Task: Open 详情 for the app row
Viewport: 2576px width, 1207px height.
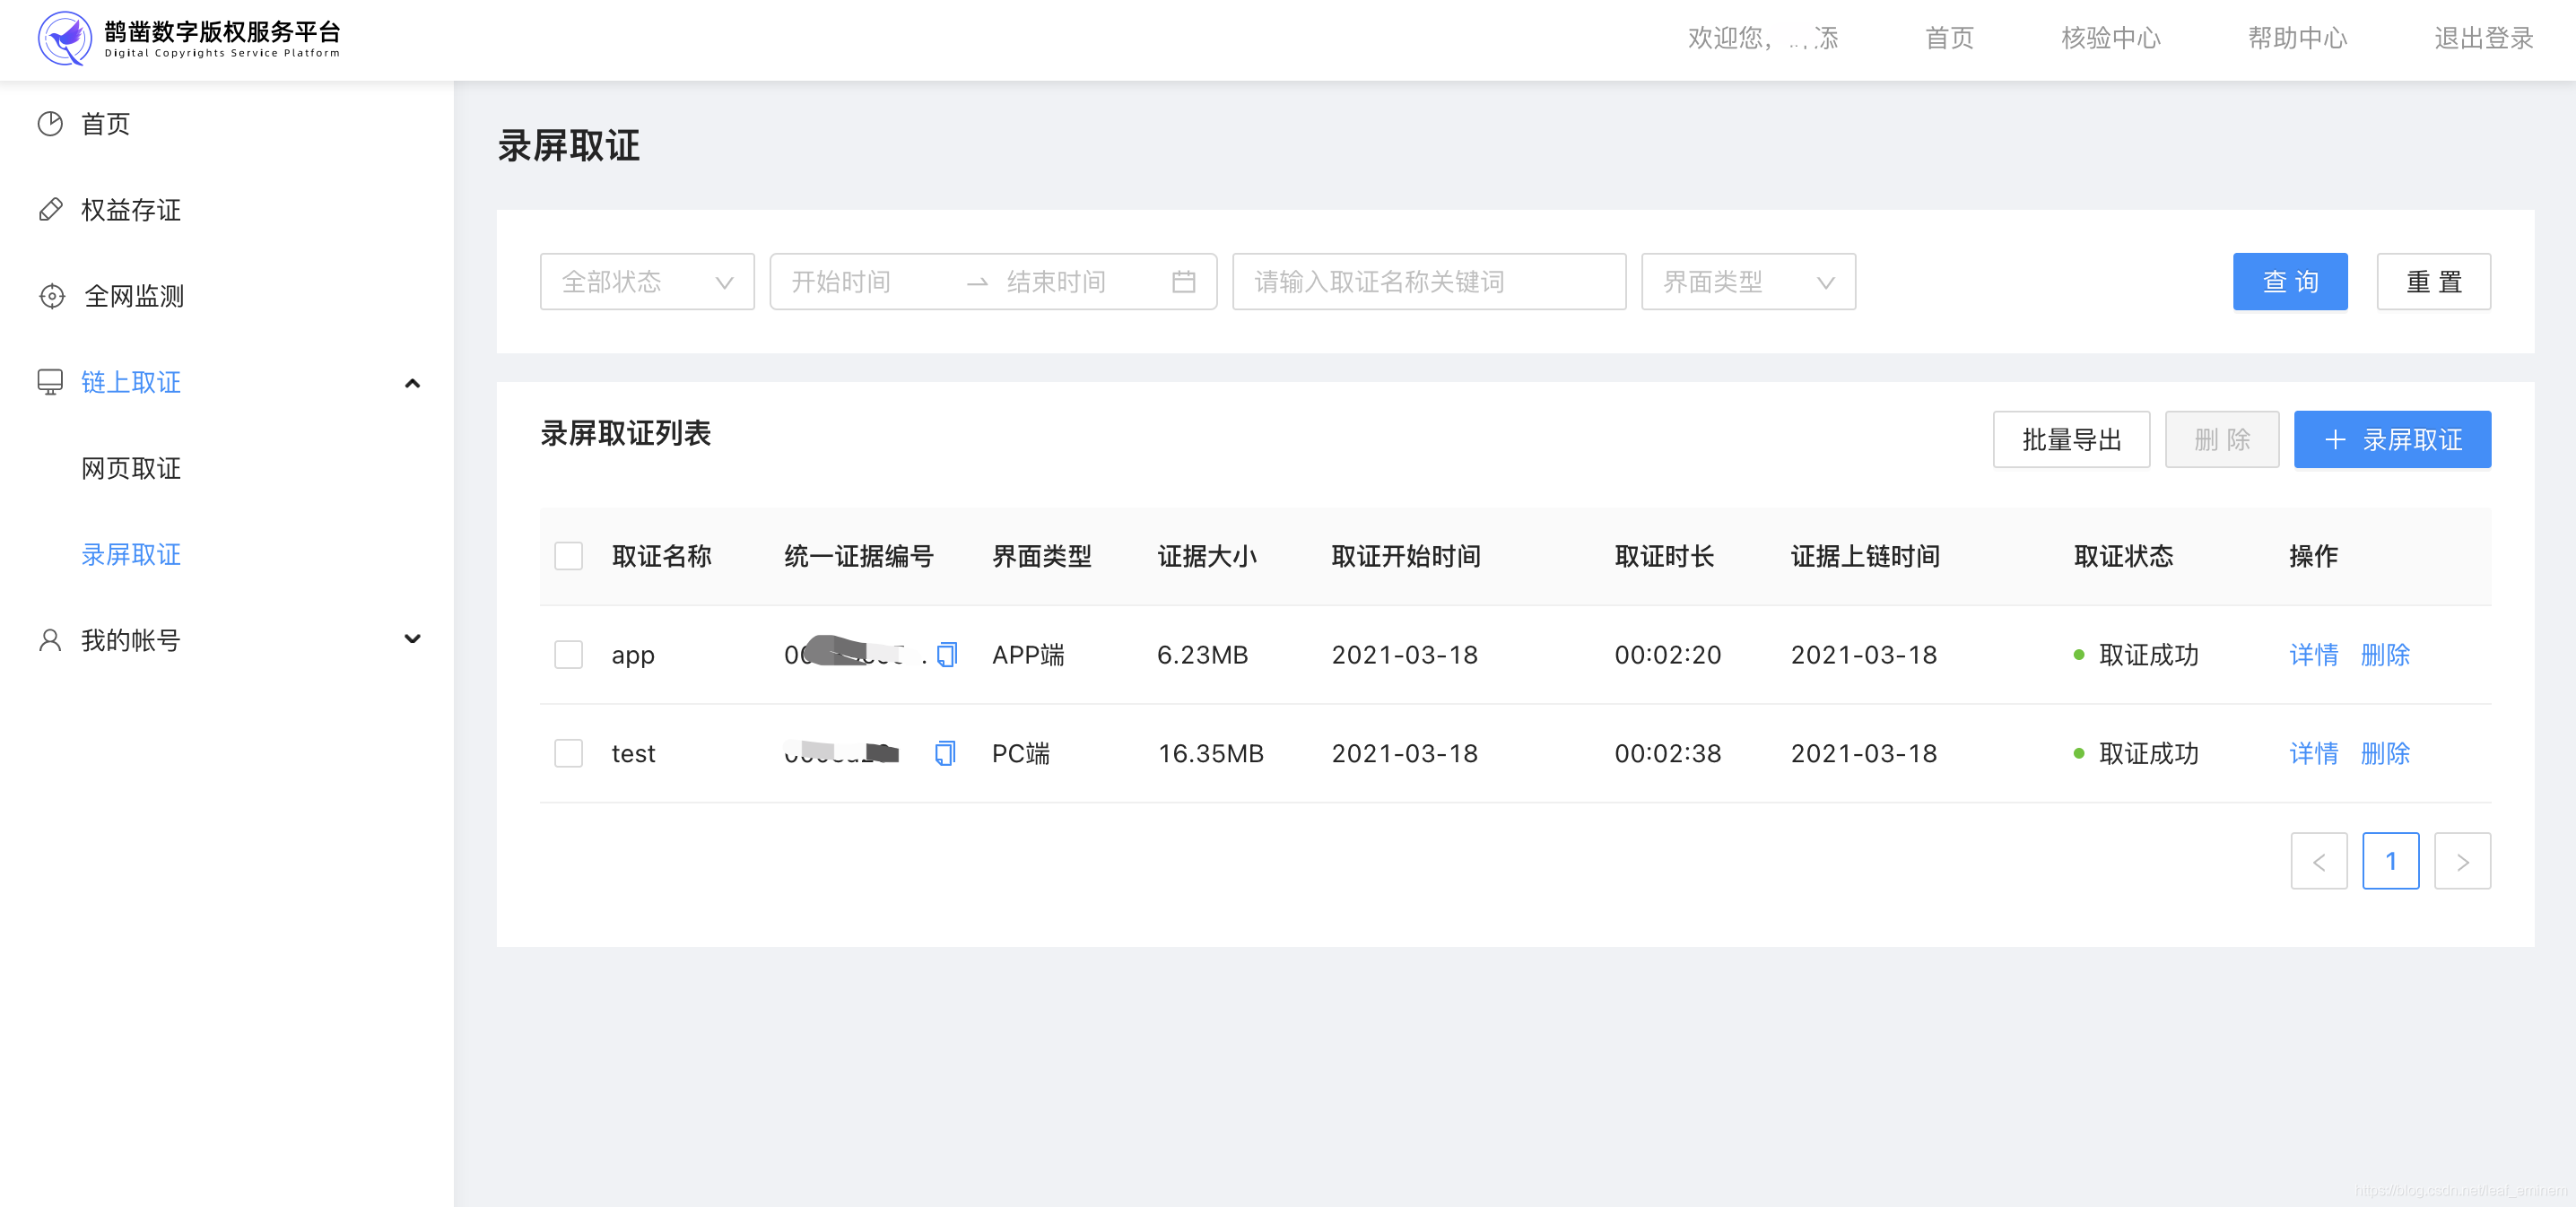Action: pyautogui.click(x=2313, y=655)
